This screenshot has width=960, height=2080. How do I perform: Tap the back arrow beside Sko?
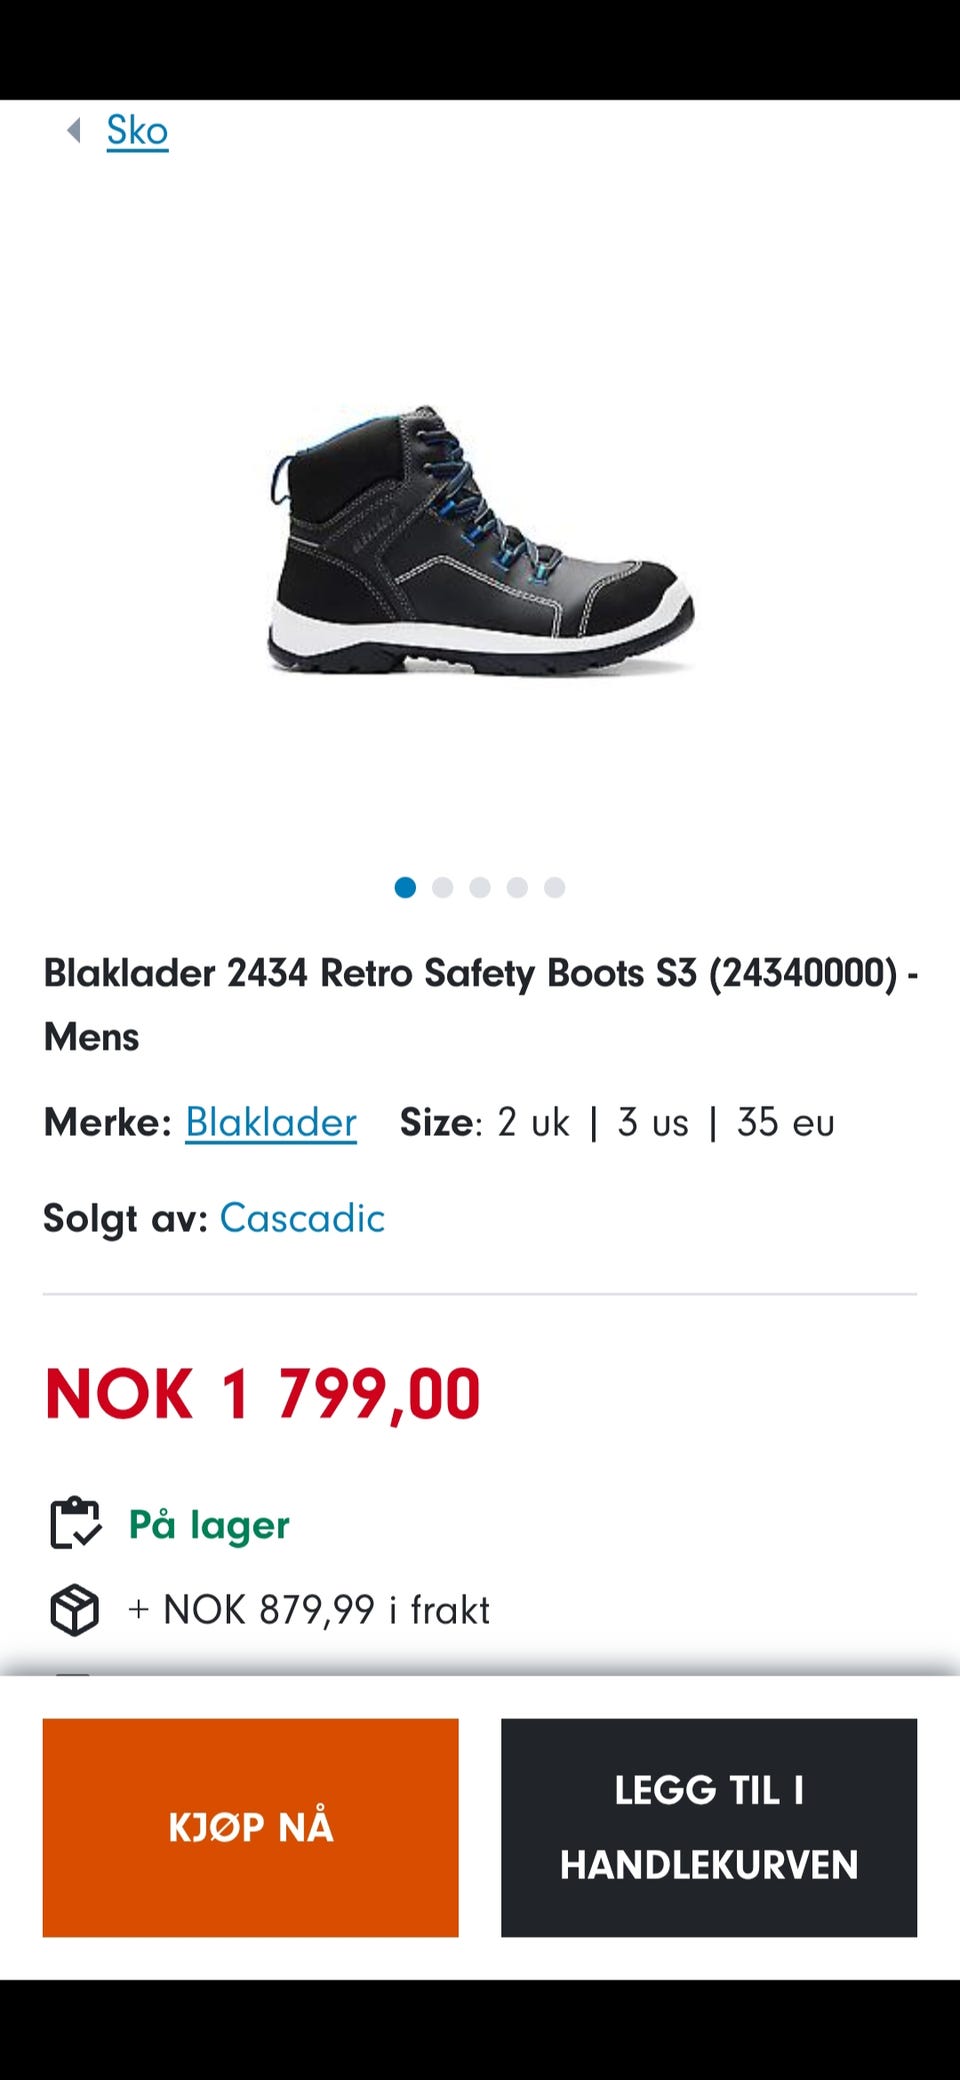point(73,130)
